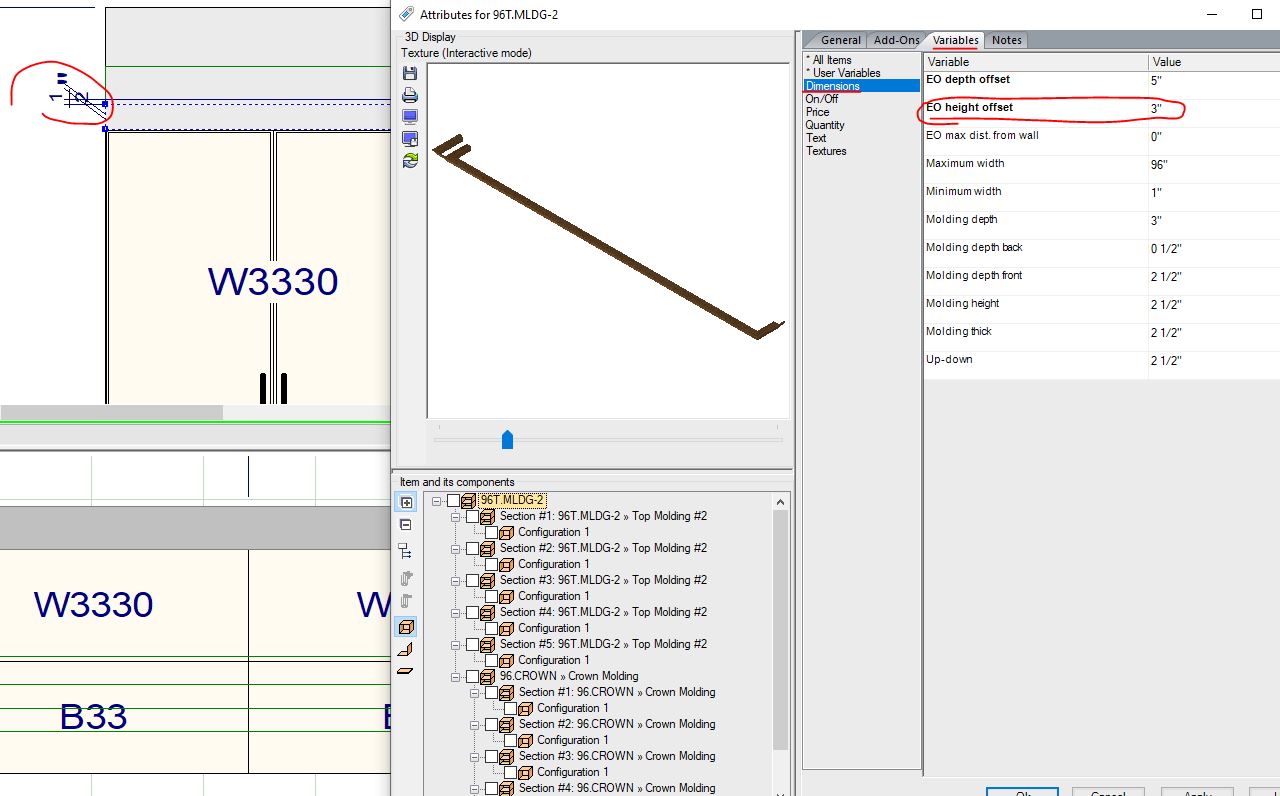Collapse the 96T.MLDG-2 root tree node
Viewport: 1280px width, 796px height.
coord(437,500)
